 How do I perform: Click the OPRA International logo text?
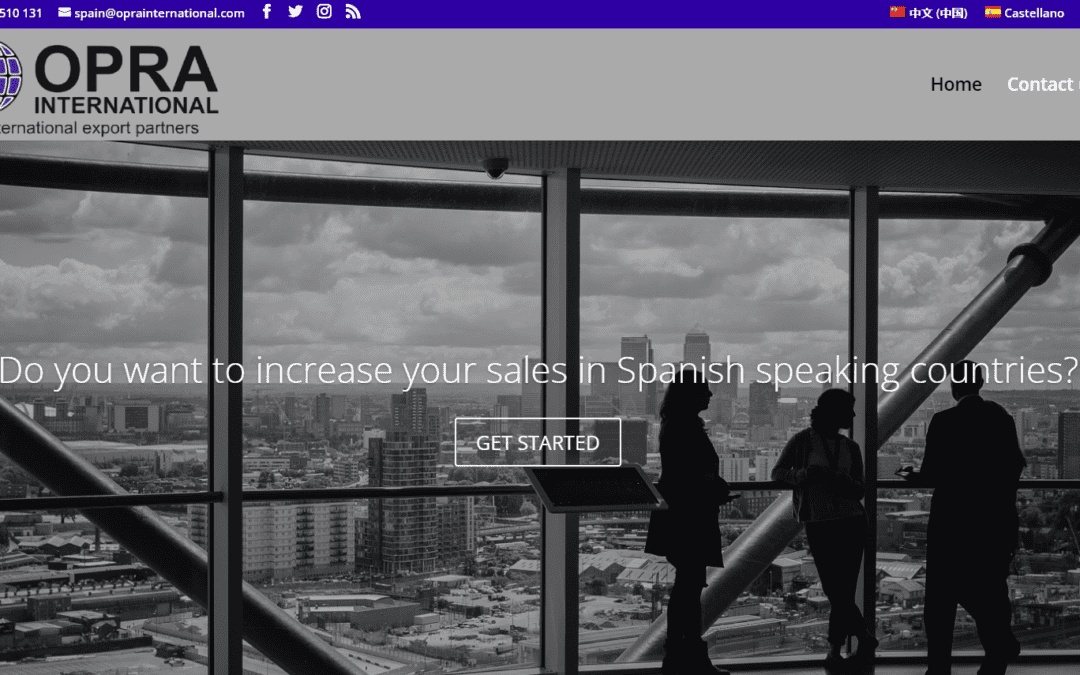pyautogui.click(x=125, y=79)
